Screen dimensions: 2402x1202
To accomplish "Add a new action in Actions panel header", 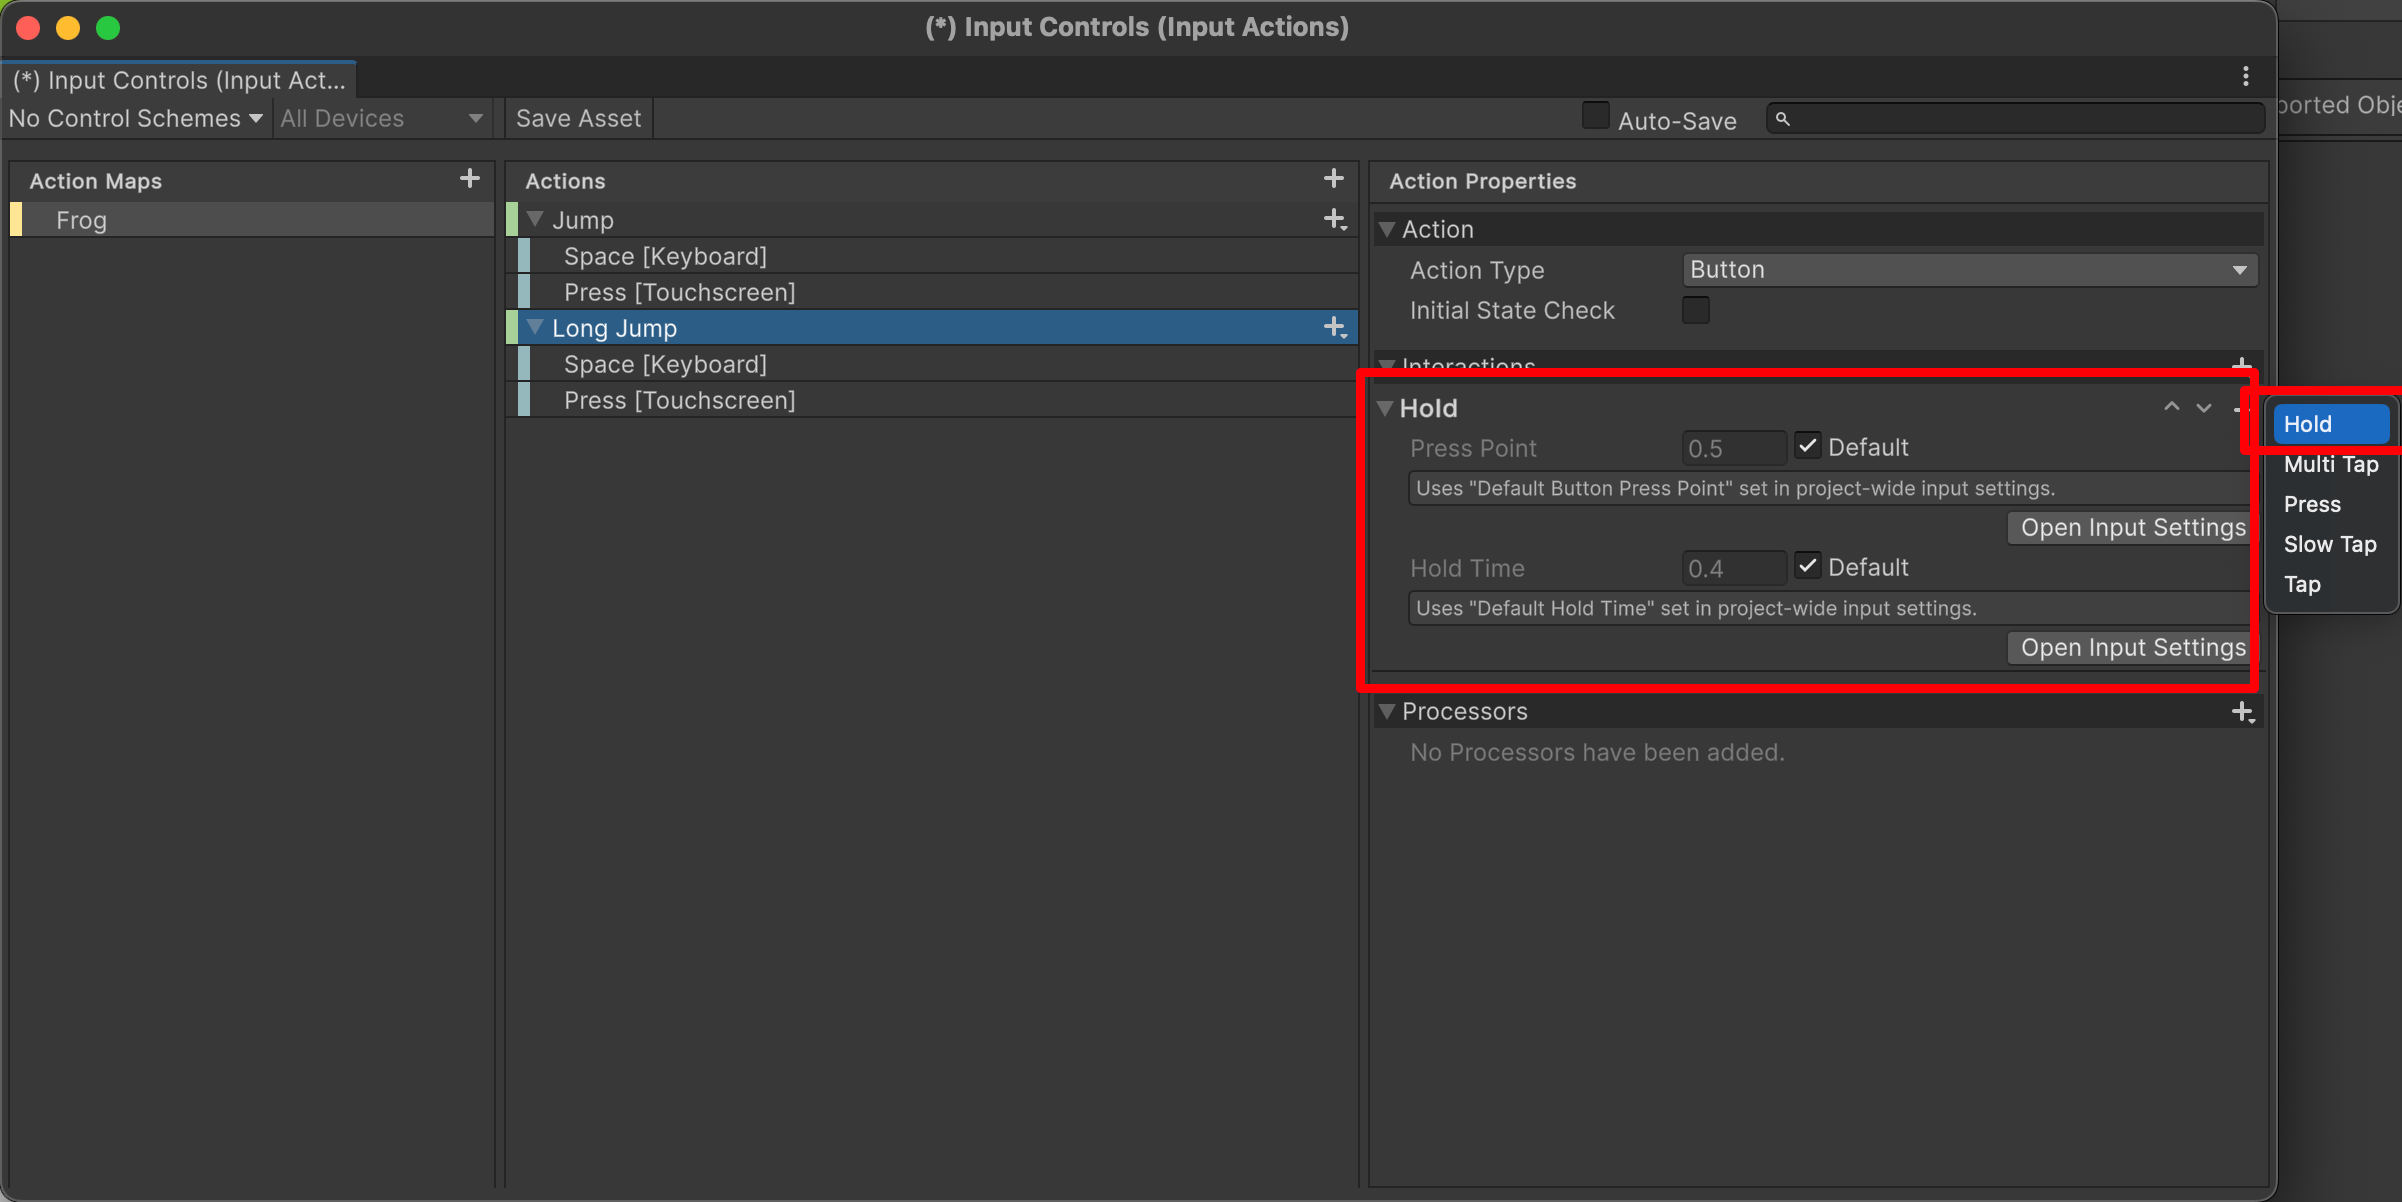I will tap(1333, 179).
